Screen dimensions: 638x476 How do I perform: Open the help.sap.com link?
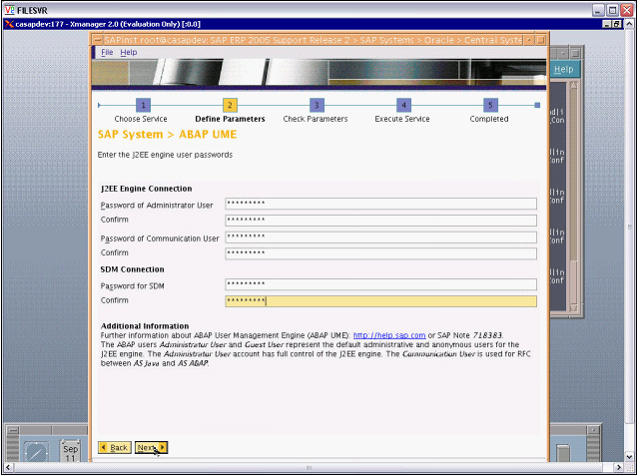point(389,335)
